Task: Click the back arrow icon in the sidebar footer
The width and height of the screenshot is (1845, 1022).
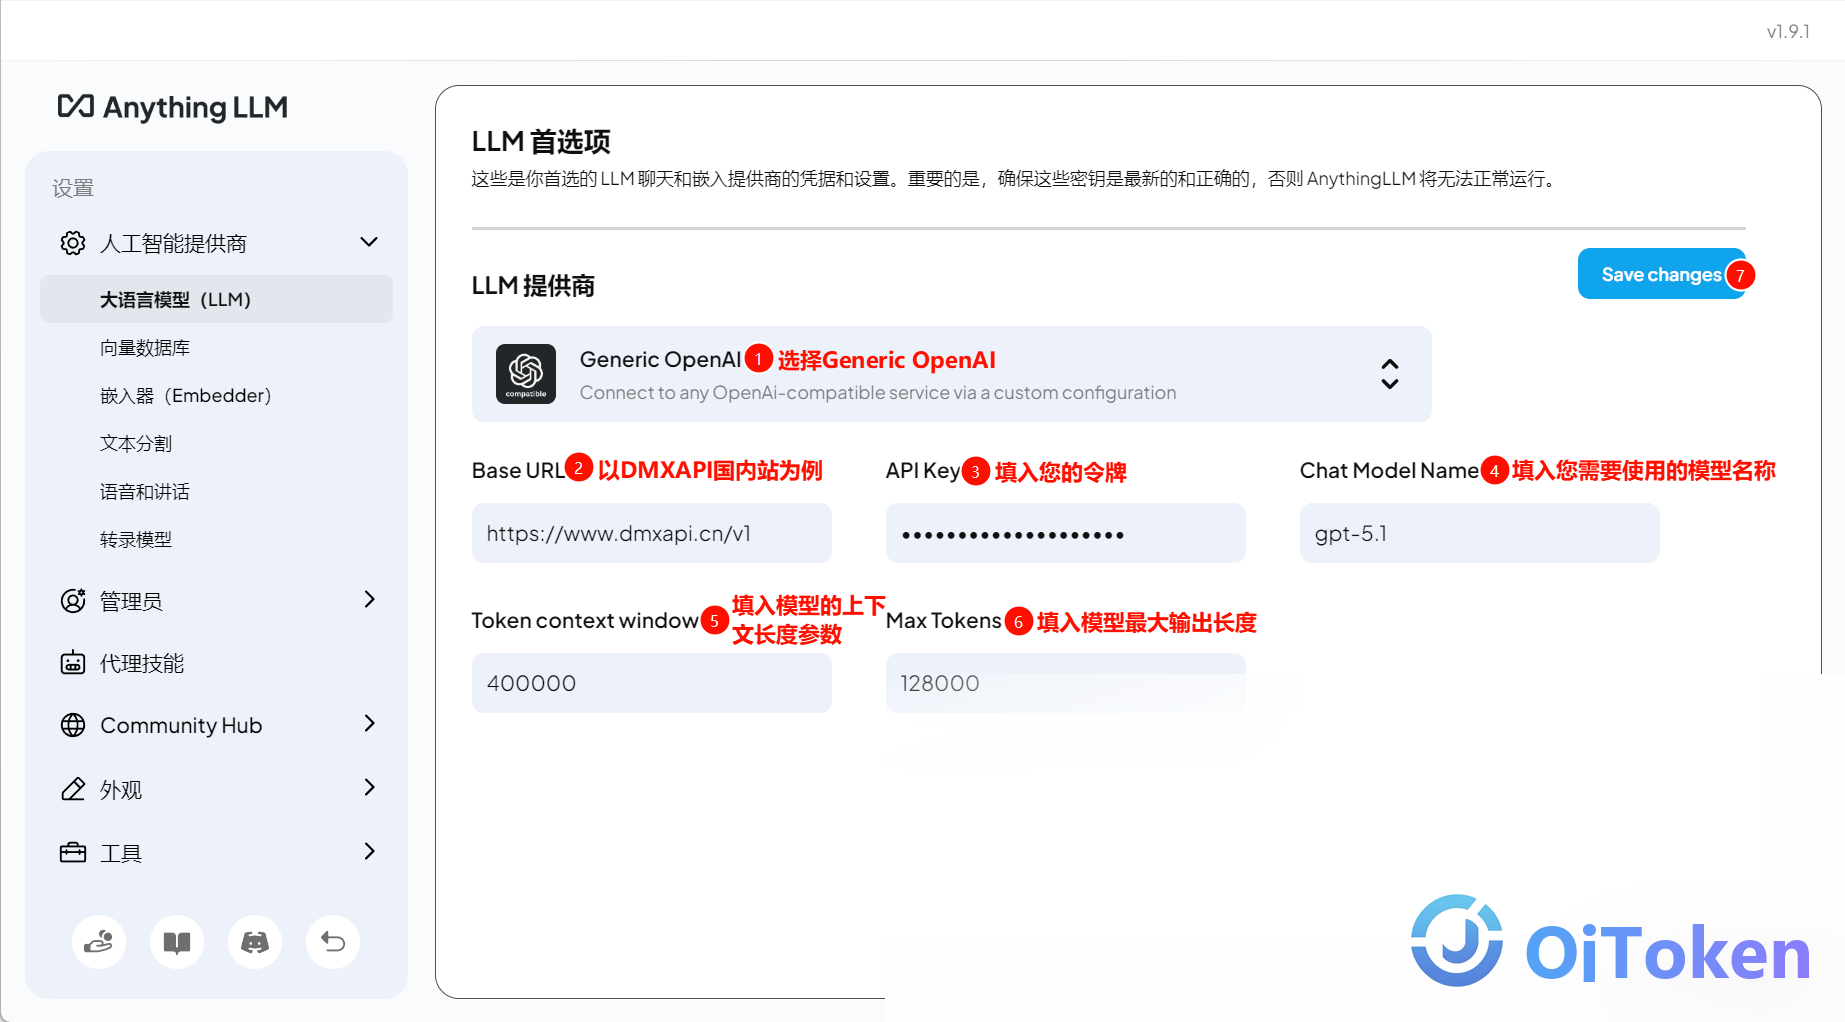Action: point(333,942)
